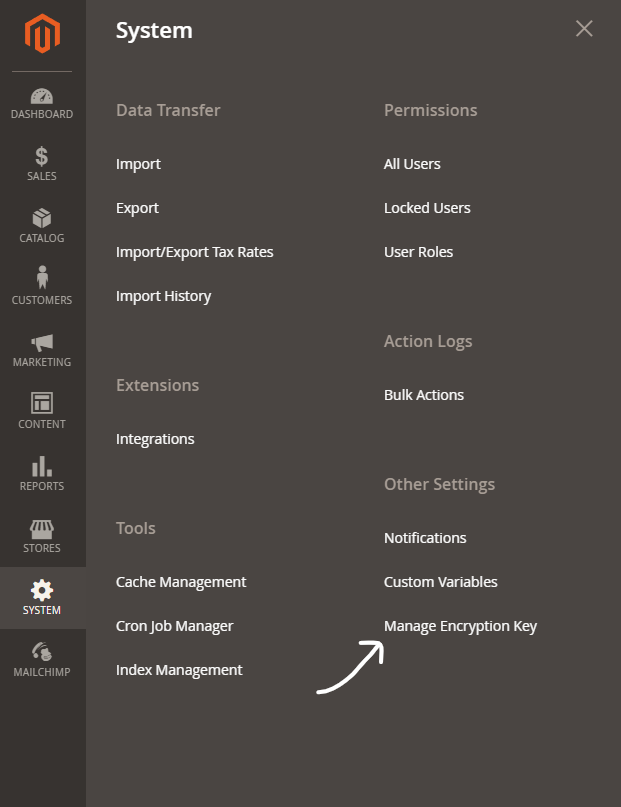Open the Sales dollar icon
This screenshot has height=807, width=621.
click(42, 156)
